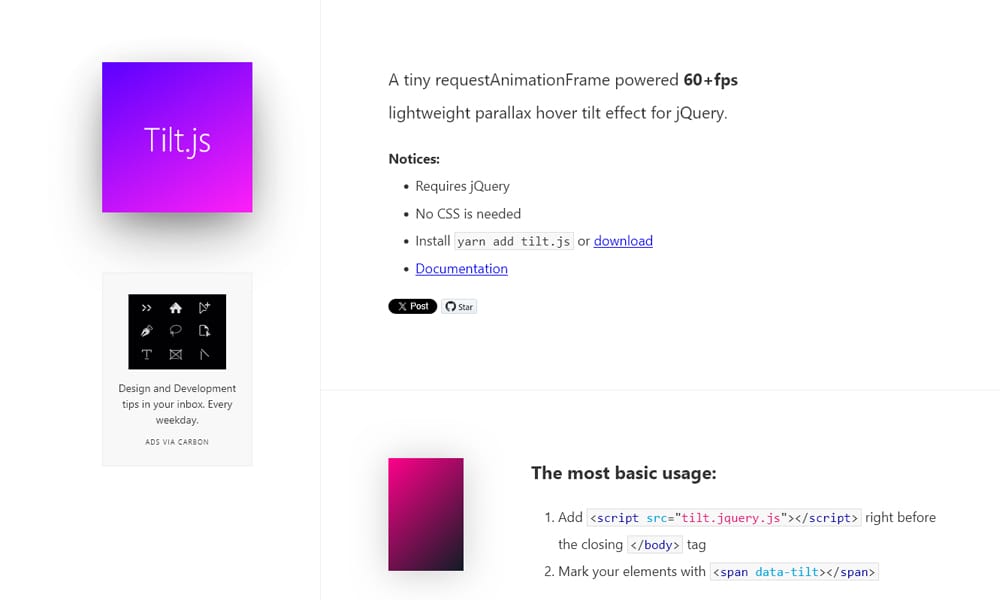Image resolution: width=1000 pixels, height=600 pixels.
Task: Click the span data-tilt code snippet
Action: [794, 572]
